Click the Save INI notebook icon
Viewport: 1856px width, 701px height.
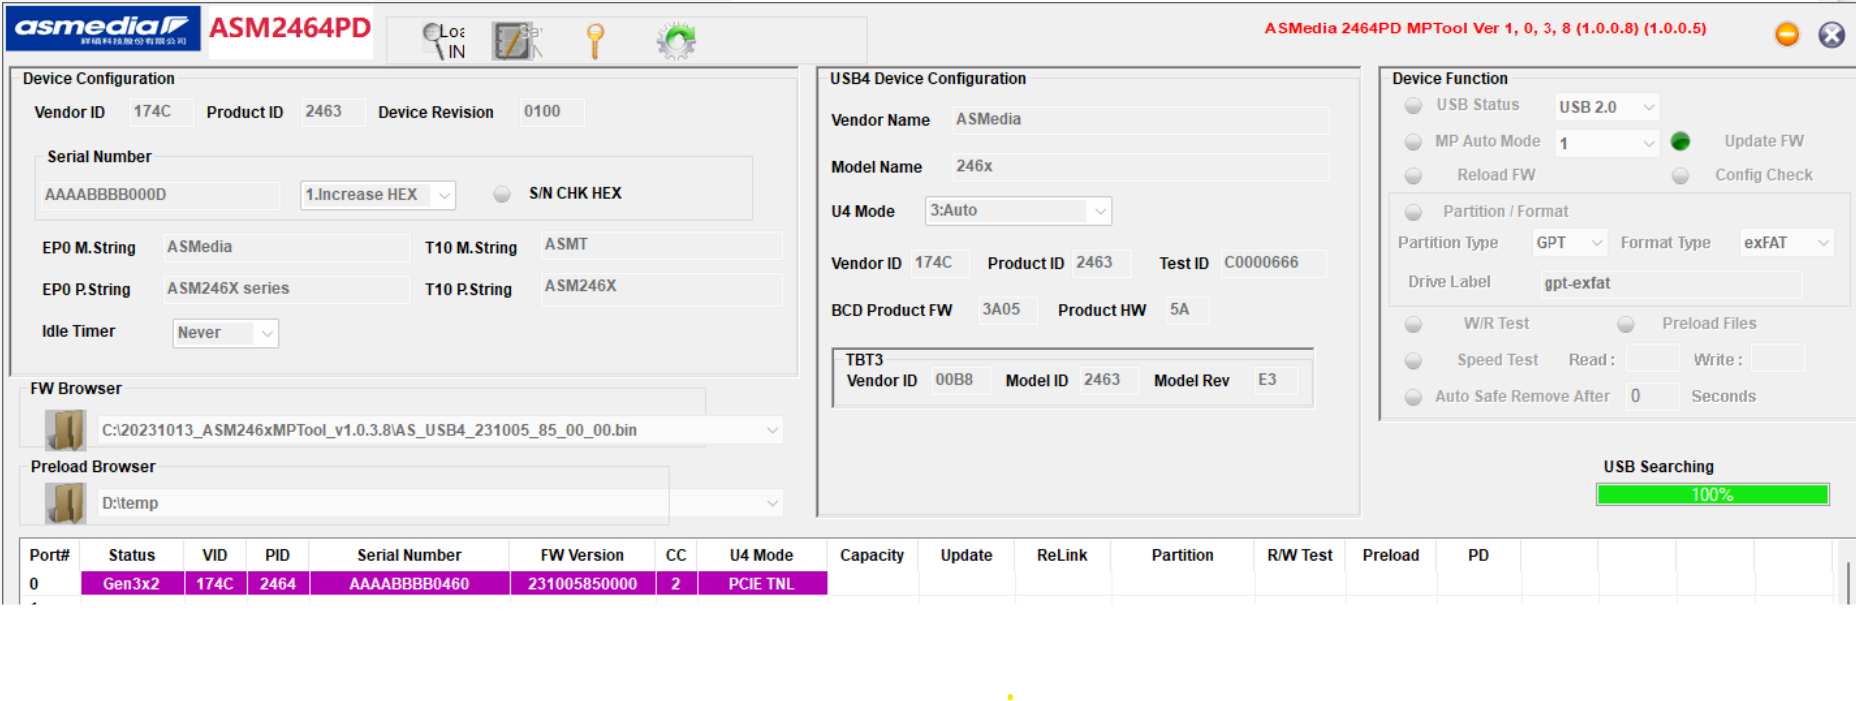516,41
